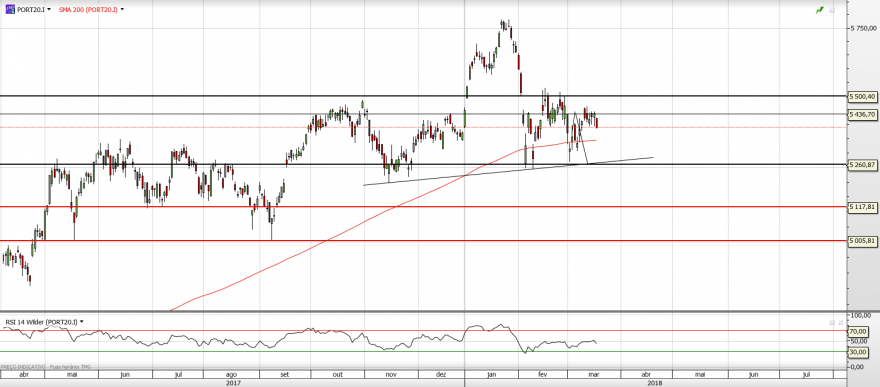This screenshot has height=387, width=880.
Task: Maximize the main price chart panel
Action: point(832,10)
